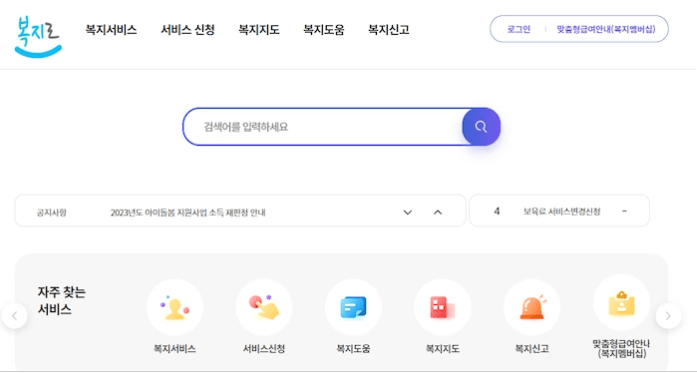697x373 pixels.
Task: Open the 복지로 logo home link
Action: click(38, 37)
